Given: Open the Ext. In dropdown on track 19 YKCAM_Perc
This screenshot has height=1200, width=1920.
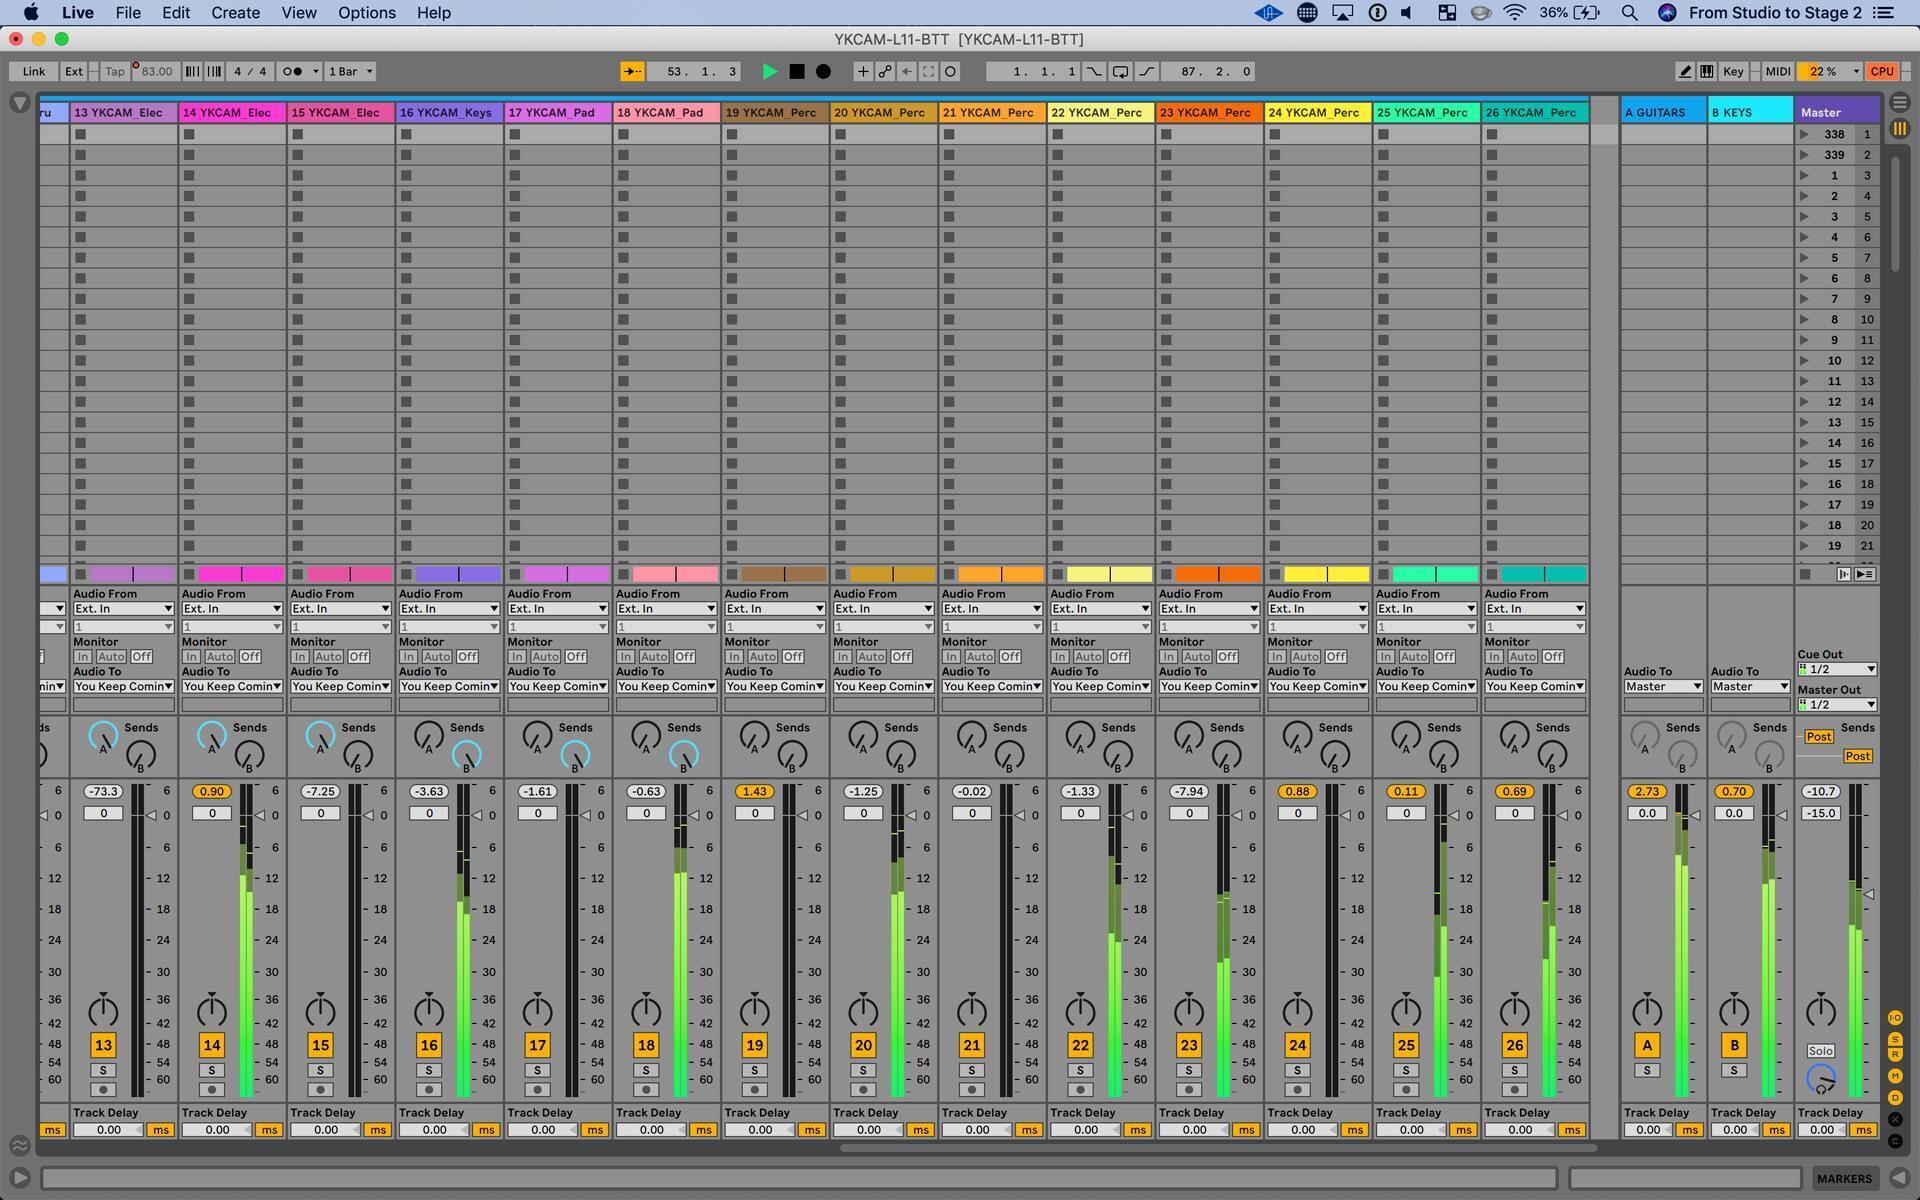Looking at the screenshot, I should 775,608.
